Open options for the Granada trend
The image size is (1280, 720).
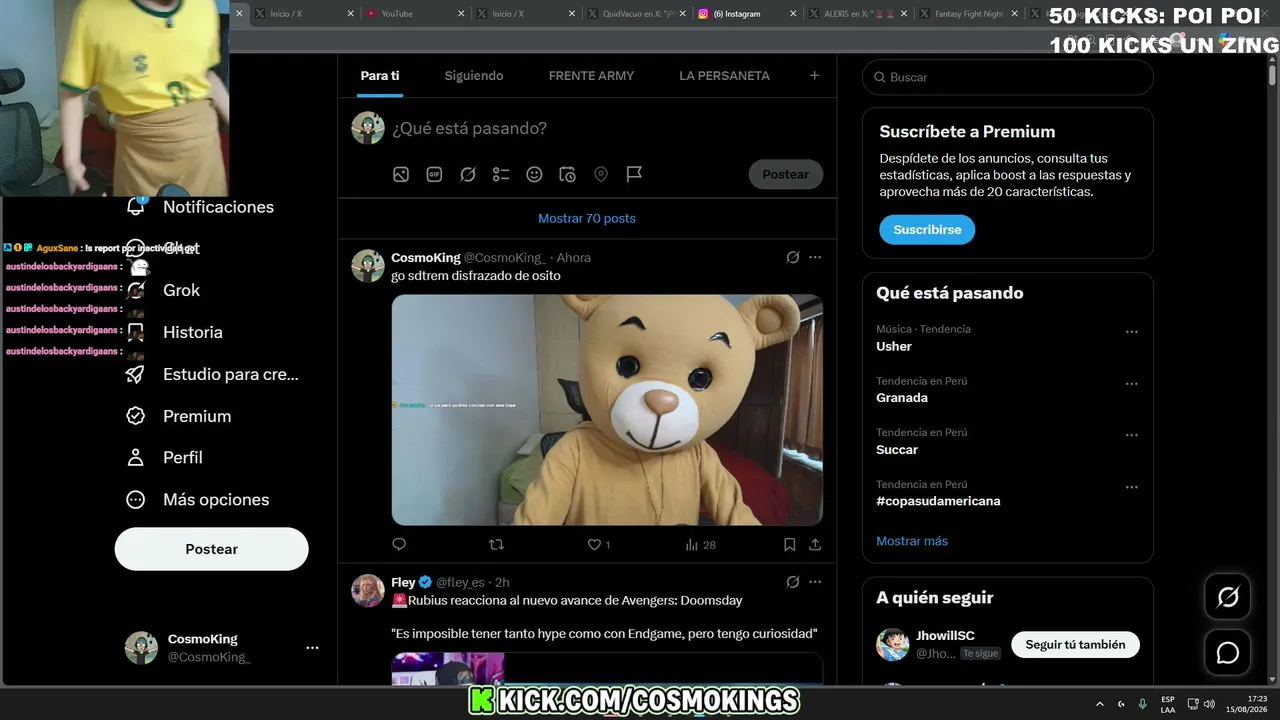click(x=1132, y=384)
